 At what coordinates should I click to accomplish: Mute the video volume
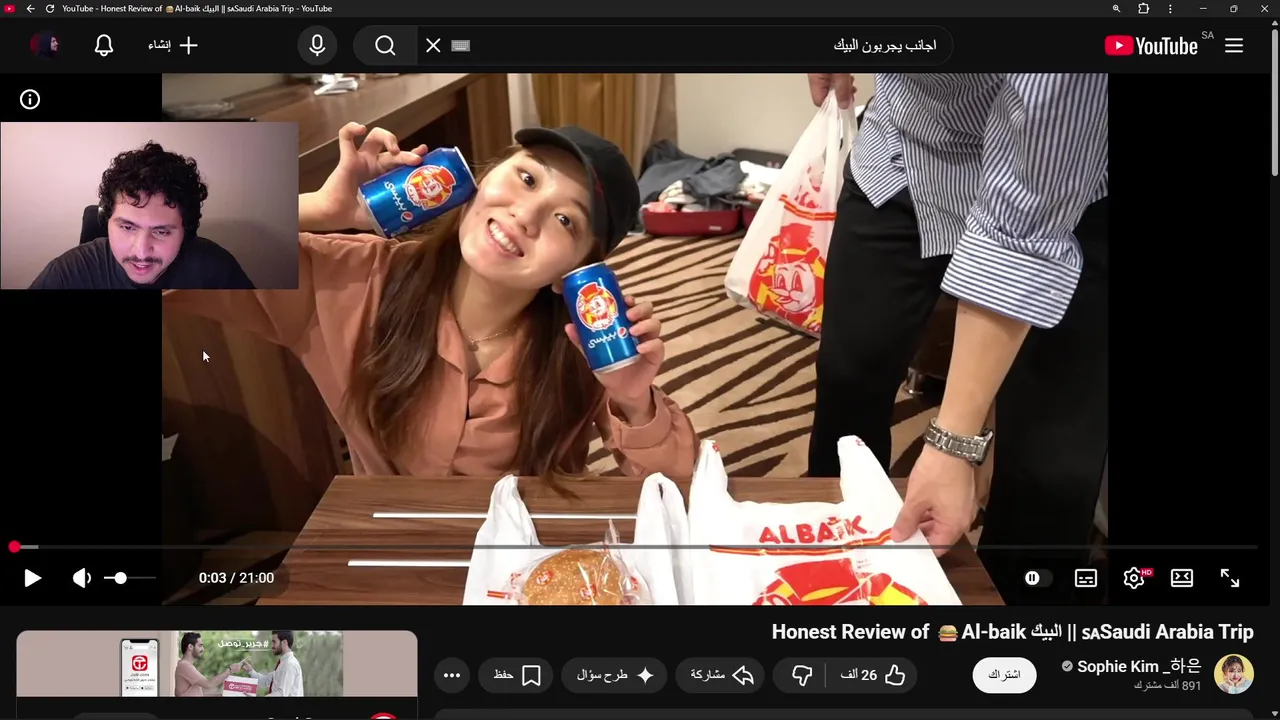click(82, 578)
